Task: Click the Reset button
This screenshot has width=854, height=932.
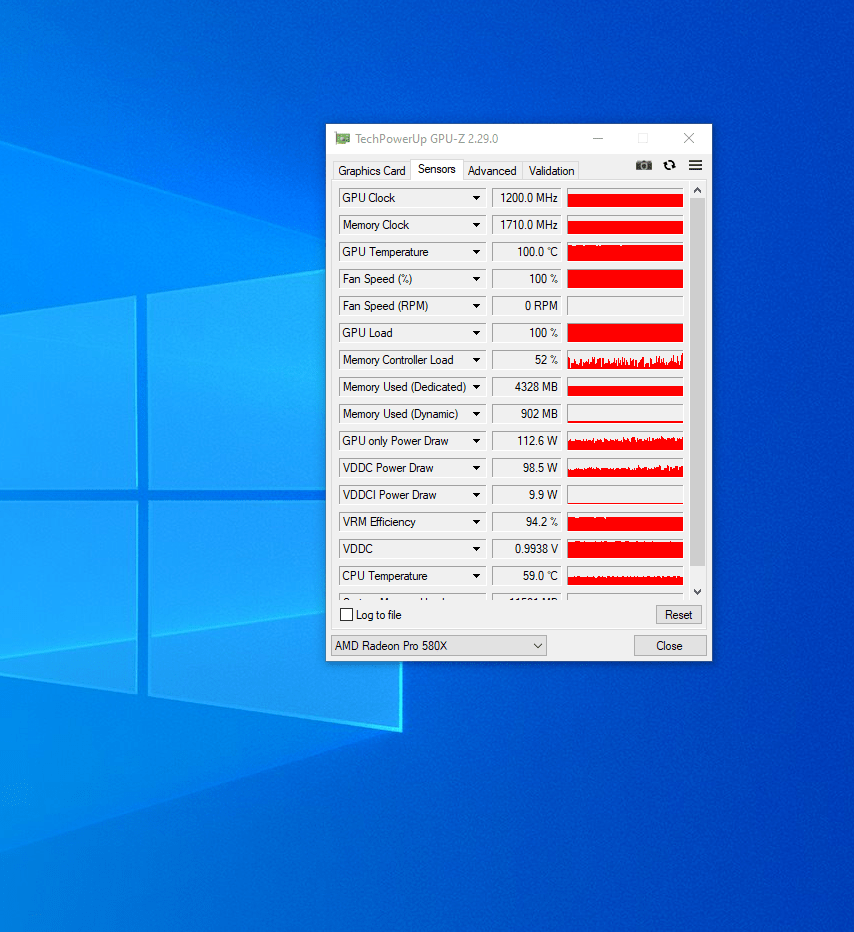Action: pyautogui.click(x=678, y=615)
